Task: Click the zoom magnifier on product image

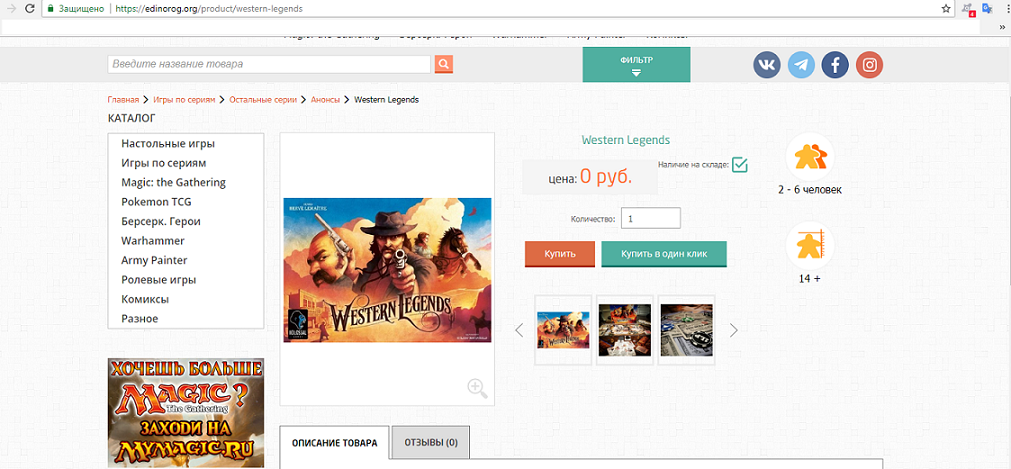Action: point(477,388)
